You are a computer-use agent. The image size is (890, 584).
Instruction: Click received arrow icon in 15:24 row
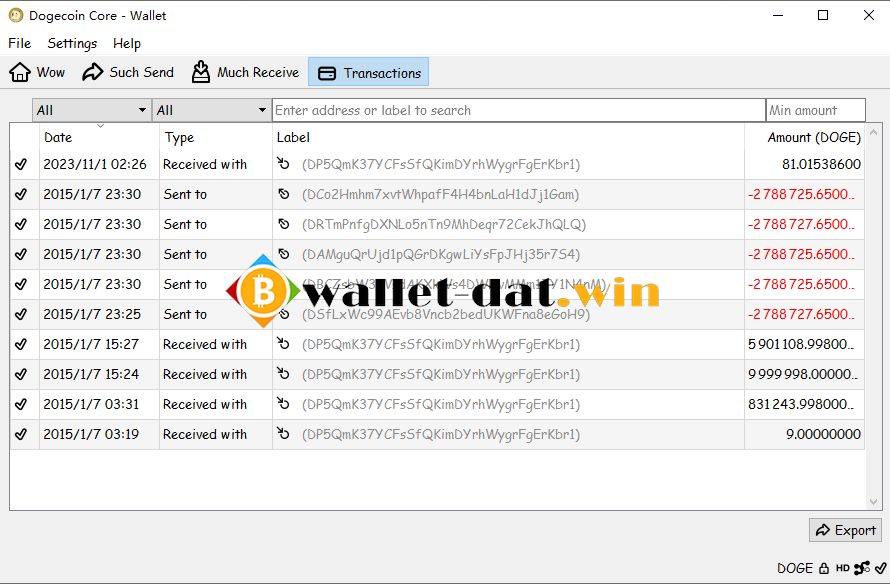tap(283, 373)
